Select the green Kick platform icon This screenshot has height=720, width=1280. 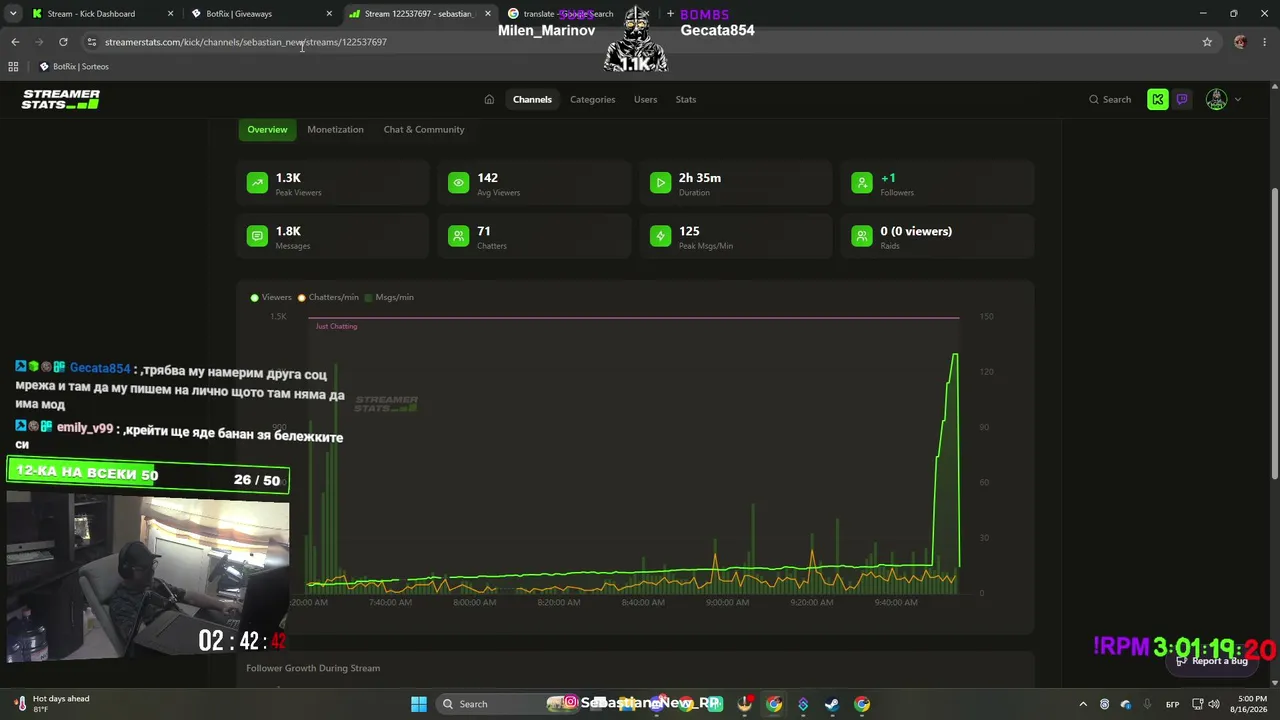(x=1158, y=99)
